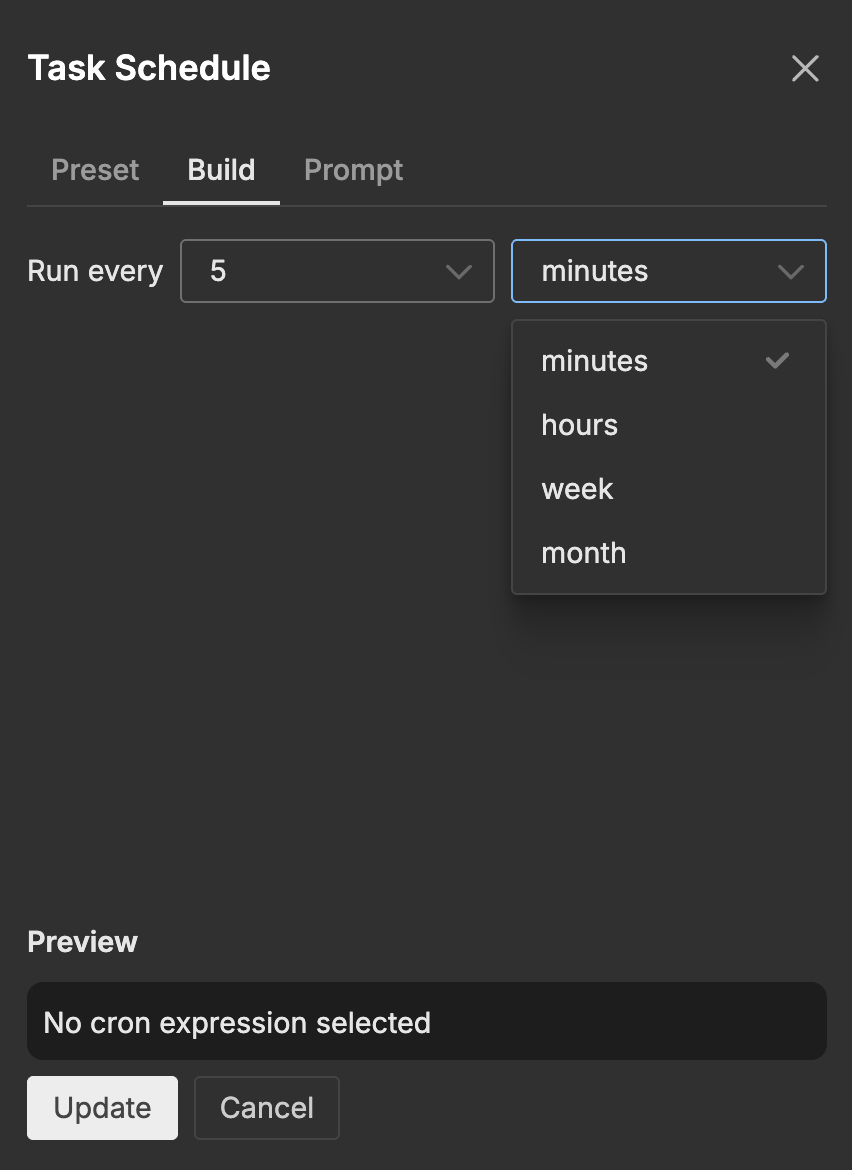This screenshot has width=852, height=1170.
Task: Close the Task Schedule dialog with the X icon
Action: [805, 68]
